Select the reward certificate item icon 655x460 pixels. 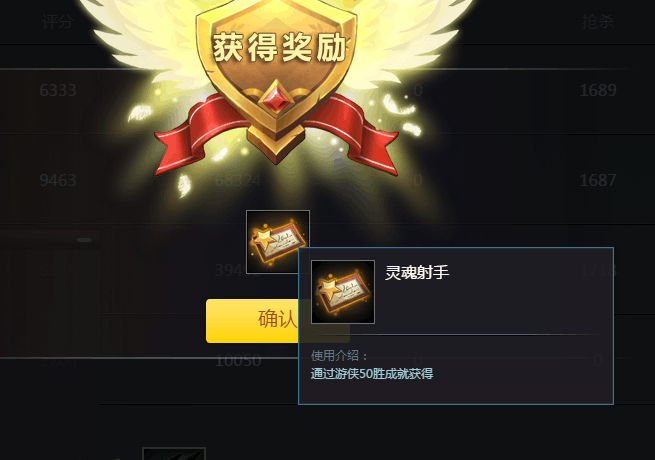tap(278, 242)
